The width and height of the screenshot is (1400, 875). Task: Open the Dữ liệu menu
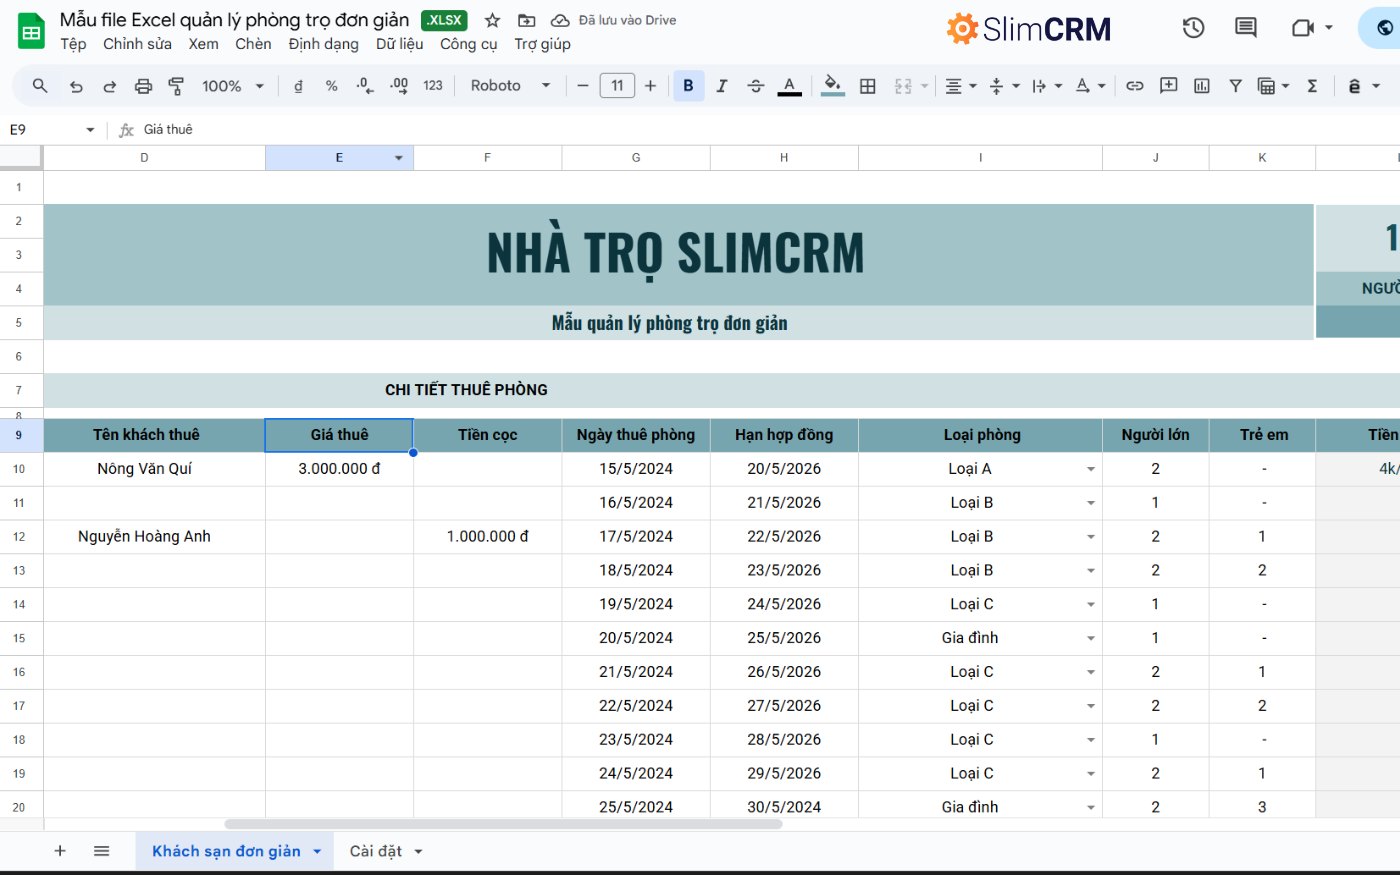400,44
